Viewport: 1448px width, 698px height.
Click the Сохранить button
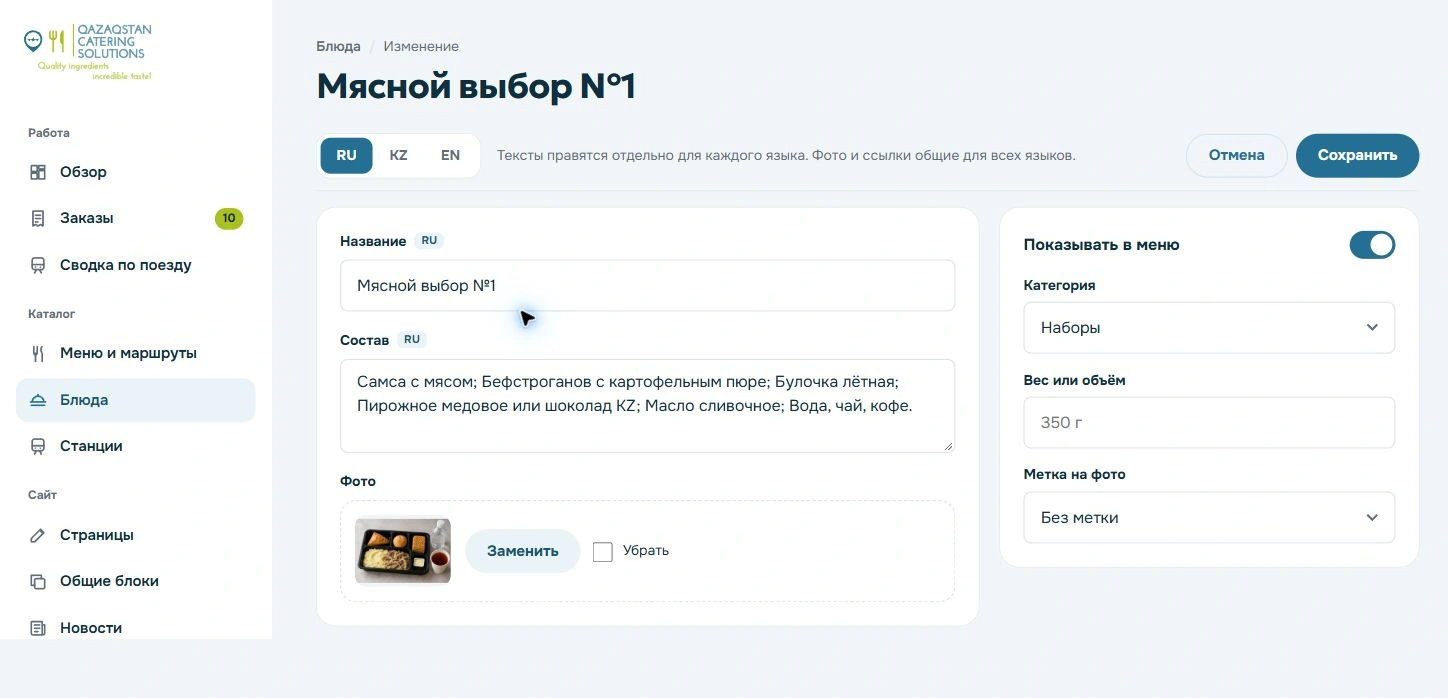click(1357, 156)
